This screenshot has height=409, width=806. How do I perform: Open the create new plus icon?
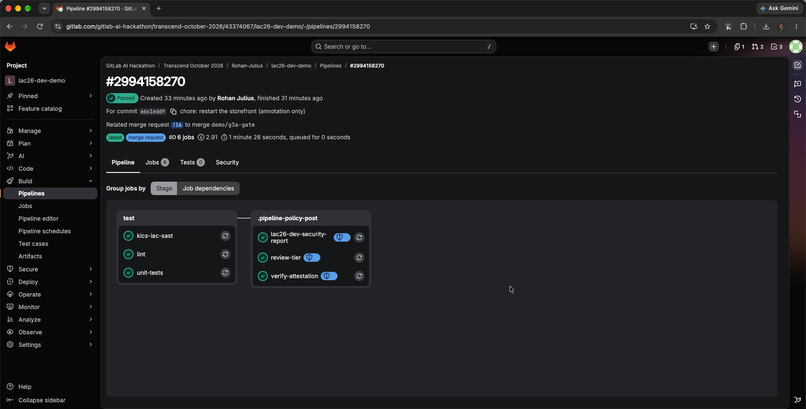(x=713, y=47)
